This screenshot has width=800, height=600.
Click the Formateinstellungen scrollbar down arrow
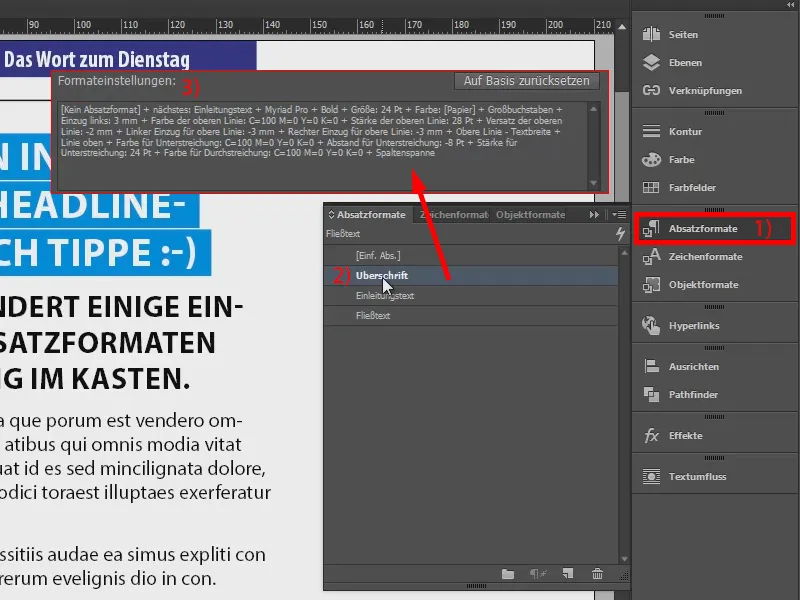[593, 183]
